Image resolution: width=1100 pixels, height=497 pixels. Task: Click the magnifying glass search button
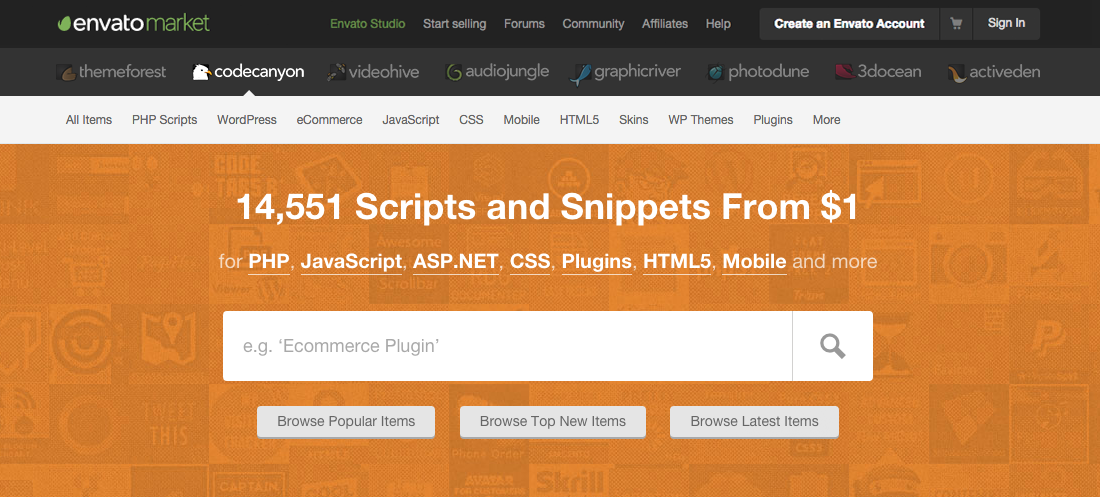coord(832,346)
